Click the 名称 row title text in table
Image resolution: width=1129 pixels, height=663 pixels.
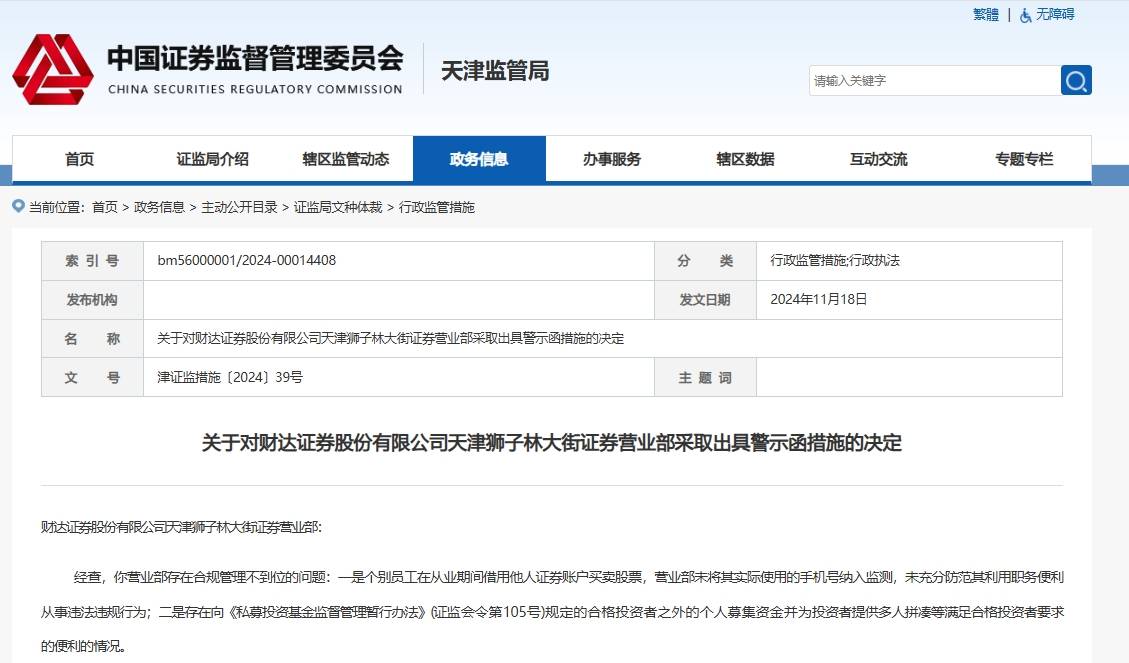[390, 338]
